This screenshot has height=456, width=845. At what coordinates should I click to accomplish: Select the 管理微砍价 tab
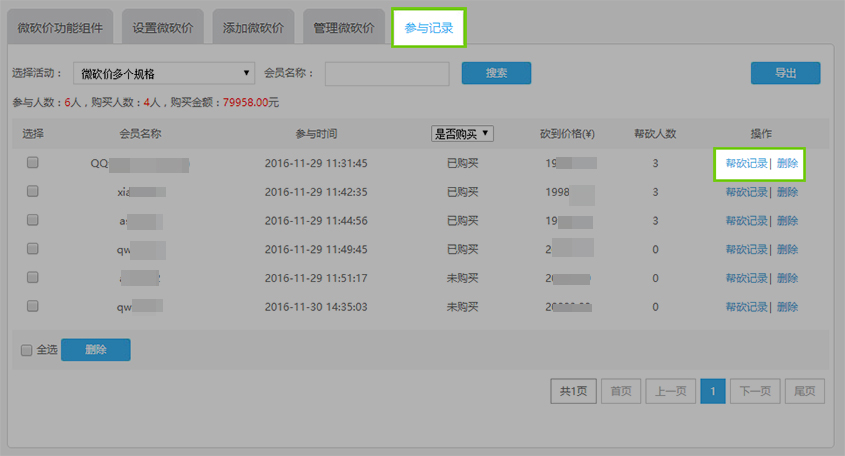pyautogui.click(x=343, y=28)
